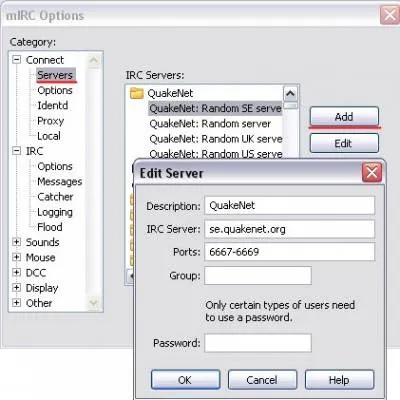
Task: Click the Description input field
Action: click(x=290, y=205)
